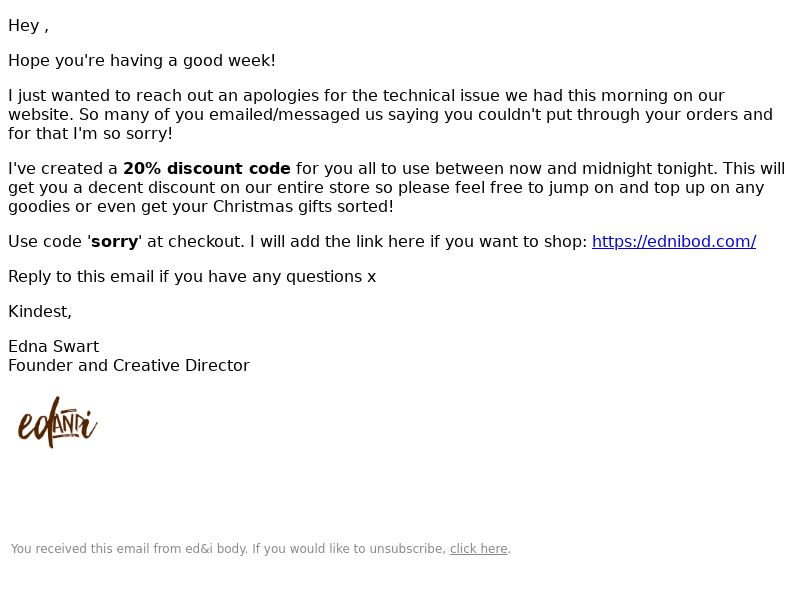Click the bold '20% discount code' text
This screenshot has height=600, width=800.
[x=207, y=168]
